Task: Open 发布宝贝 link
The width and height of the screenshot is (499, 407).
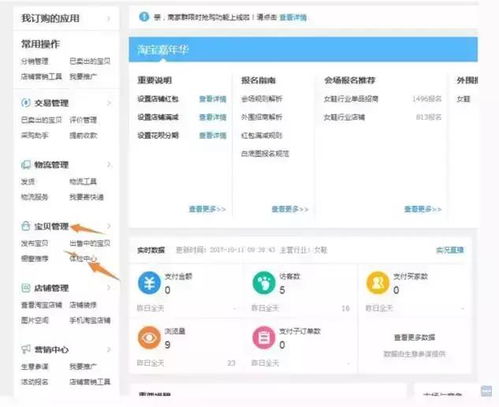Action: 35,243
